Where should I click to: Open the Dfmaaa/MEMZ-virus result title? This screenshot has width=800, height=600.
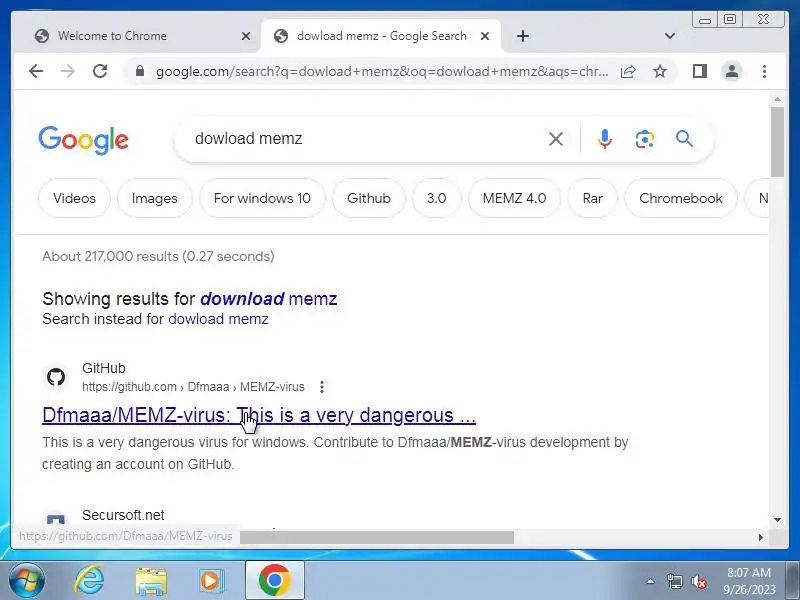[259, 415]
